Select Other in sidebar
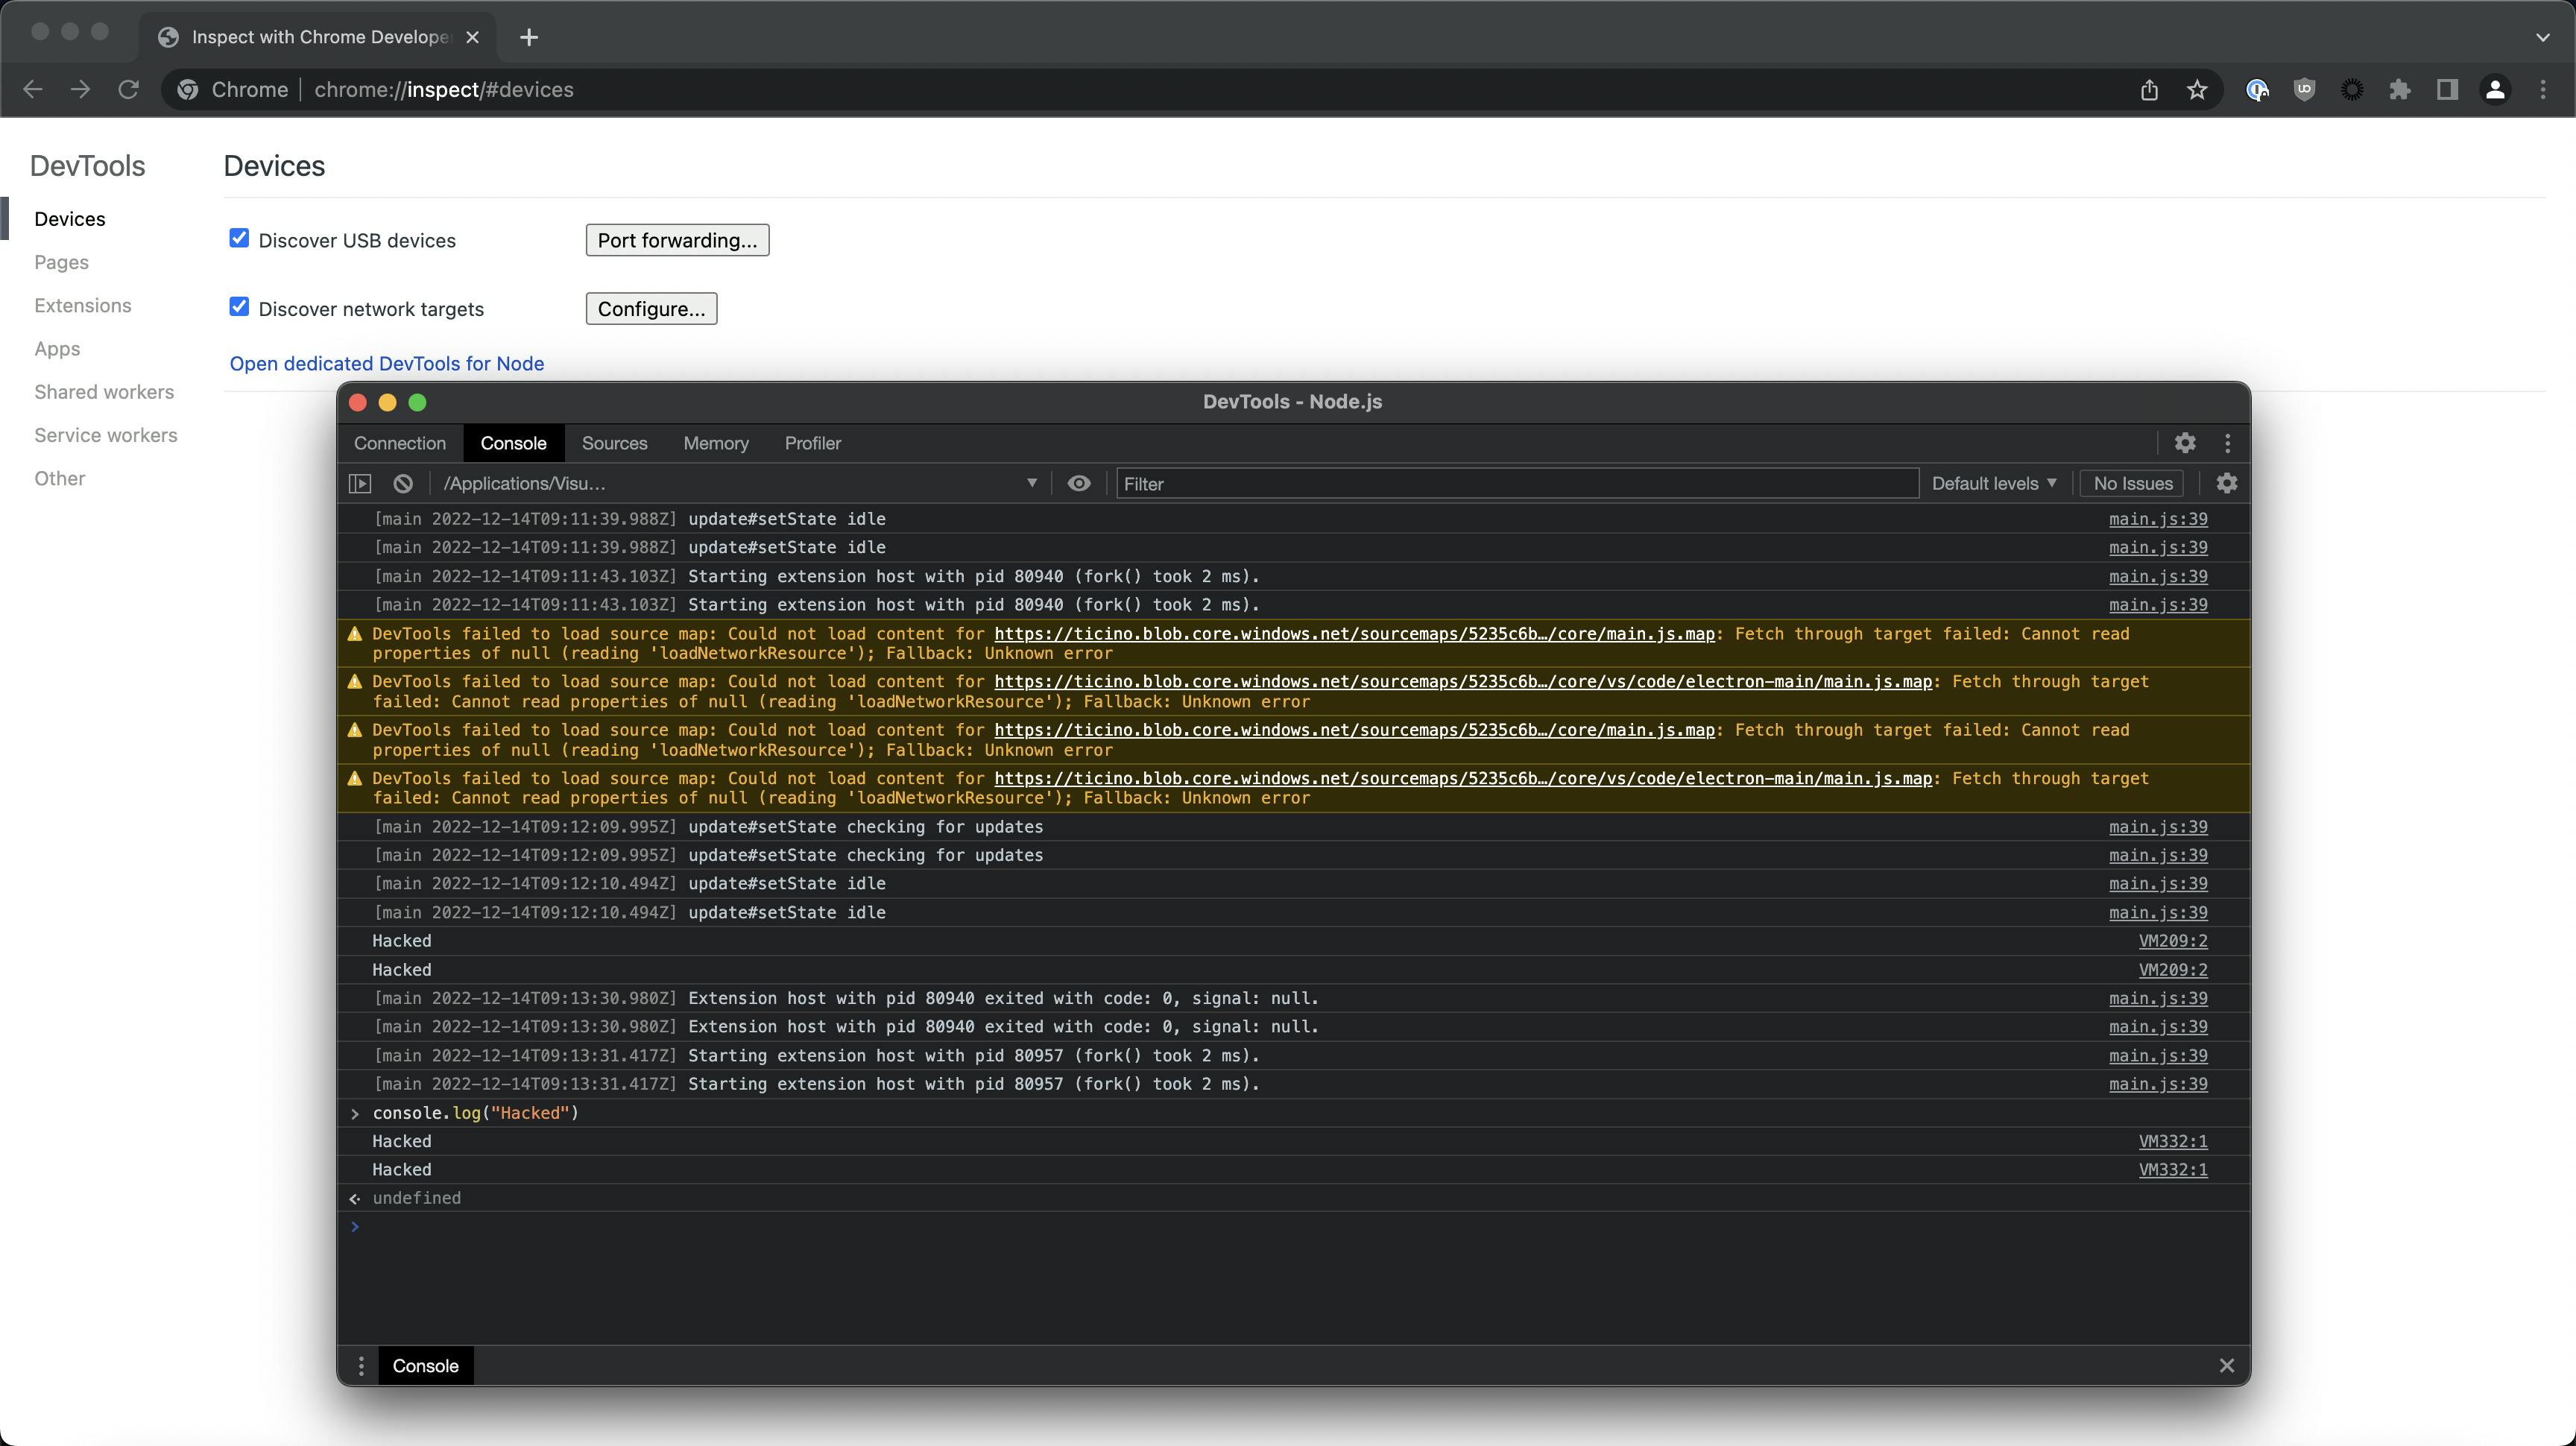Screen dimensions: 2576x1446 pos(59,478)
